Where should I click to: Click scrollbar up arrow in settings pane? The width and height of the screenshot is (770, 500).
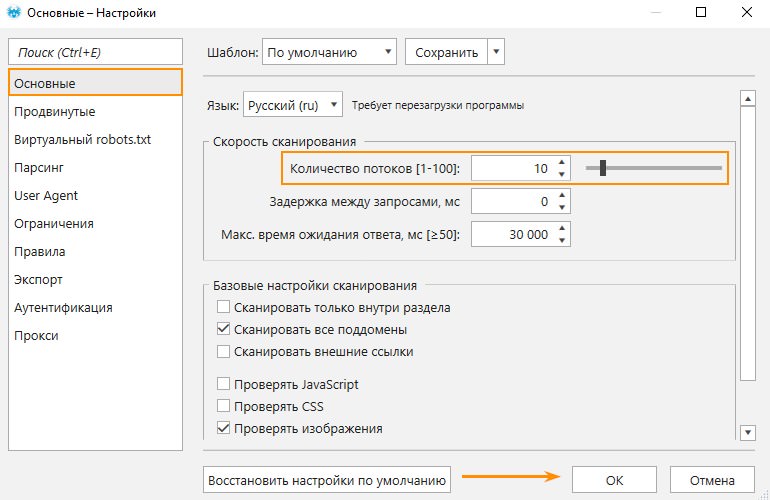(747, 99)
